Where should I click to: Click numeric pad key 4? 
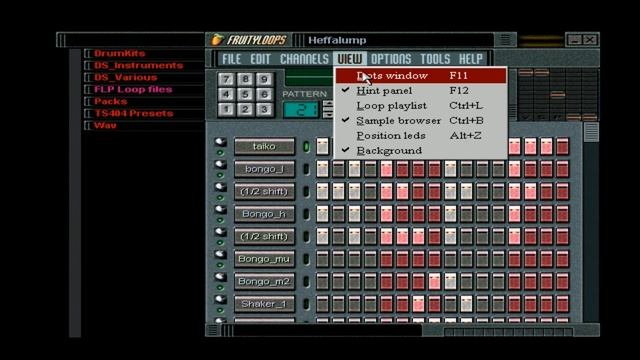tap(226, 94)
